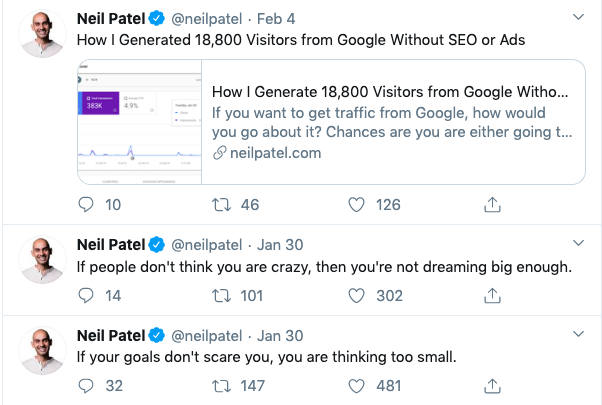Open Neil Patel's avatar on the first tweet

pos(43,34)
